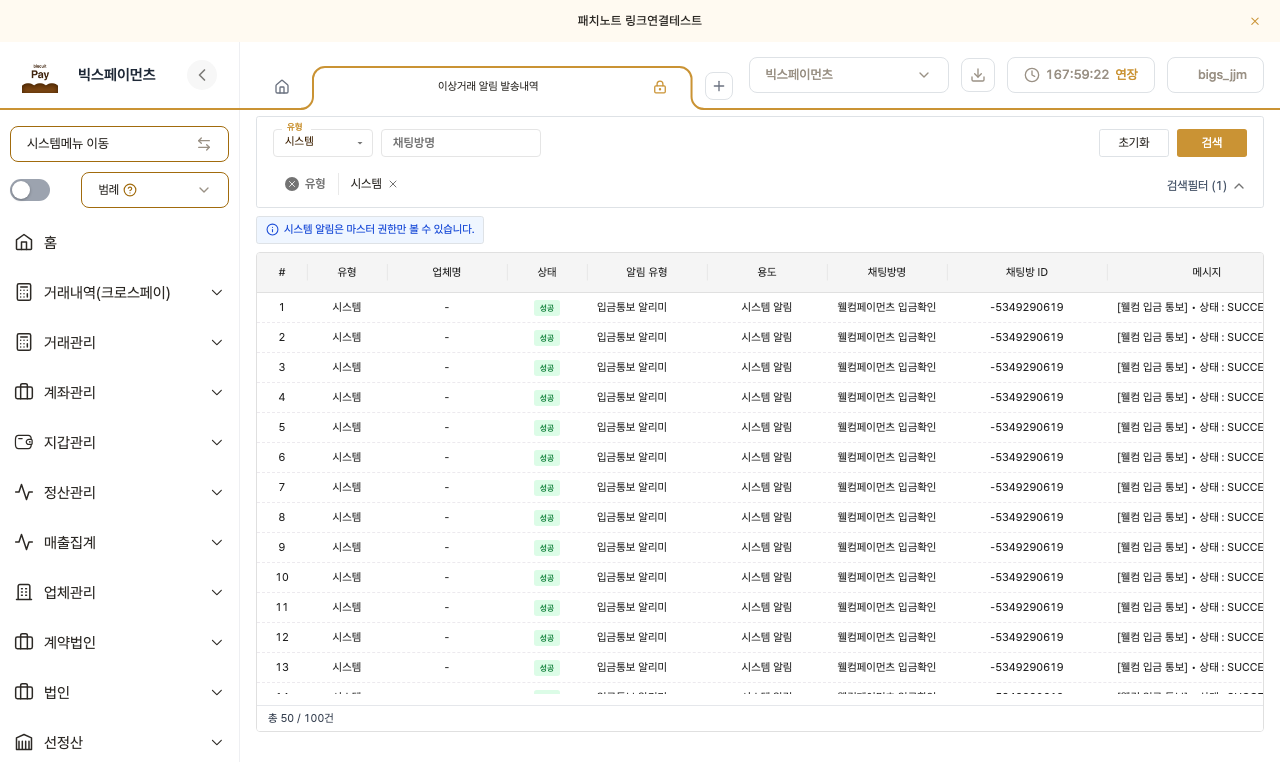The width and height of the screenshot is (1280, 762).
Task: Click the clock icon in the session timer
Action: point(1032,75)
